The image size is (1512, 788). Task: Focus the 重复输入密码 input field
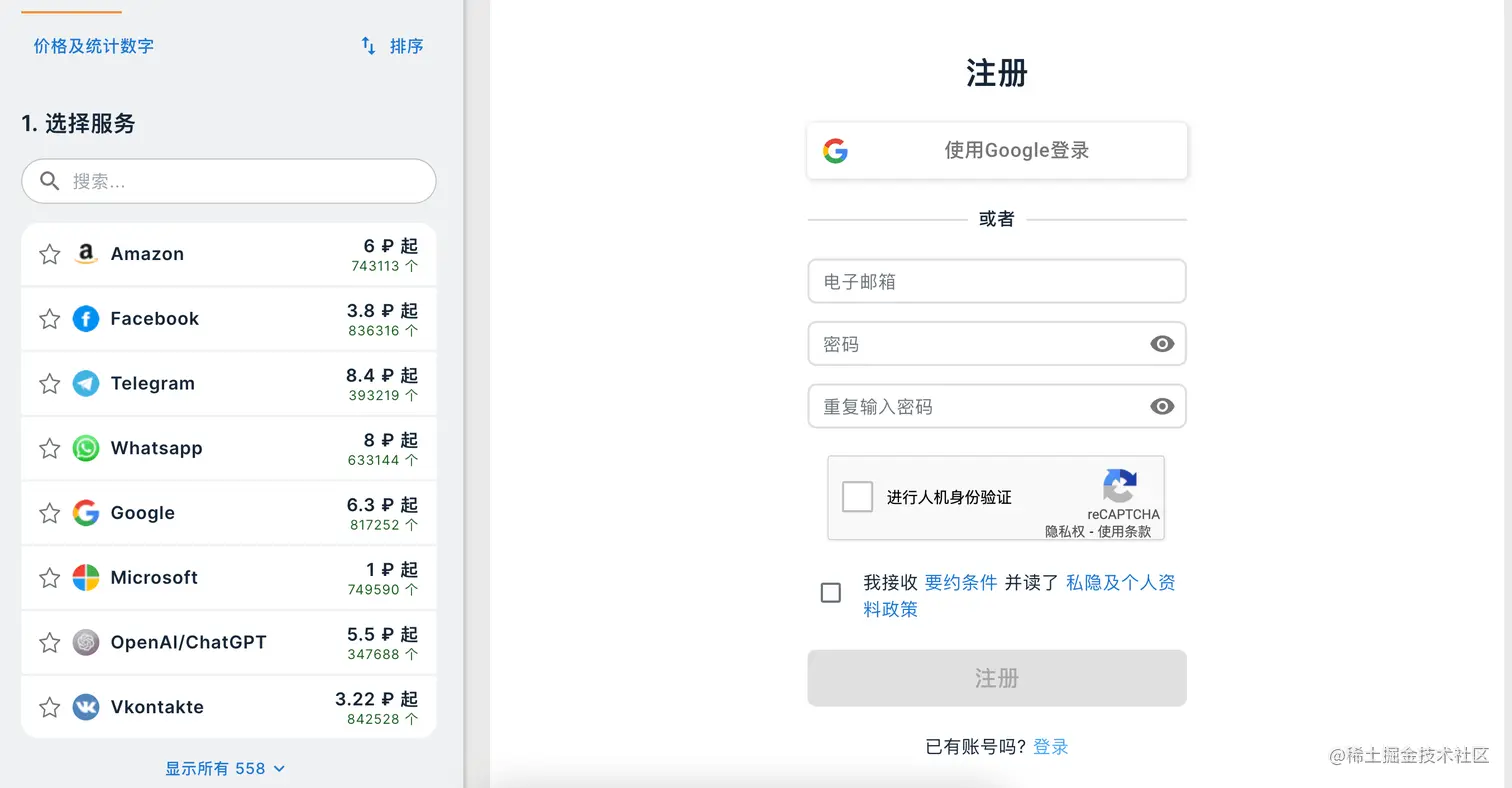click(x=997, y=406)
